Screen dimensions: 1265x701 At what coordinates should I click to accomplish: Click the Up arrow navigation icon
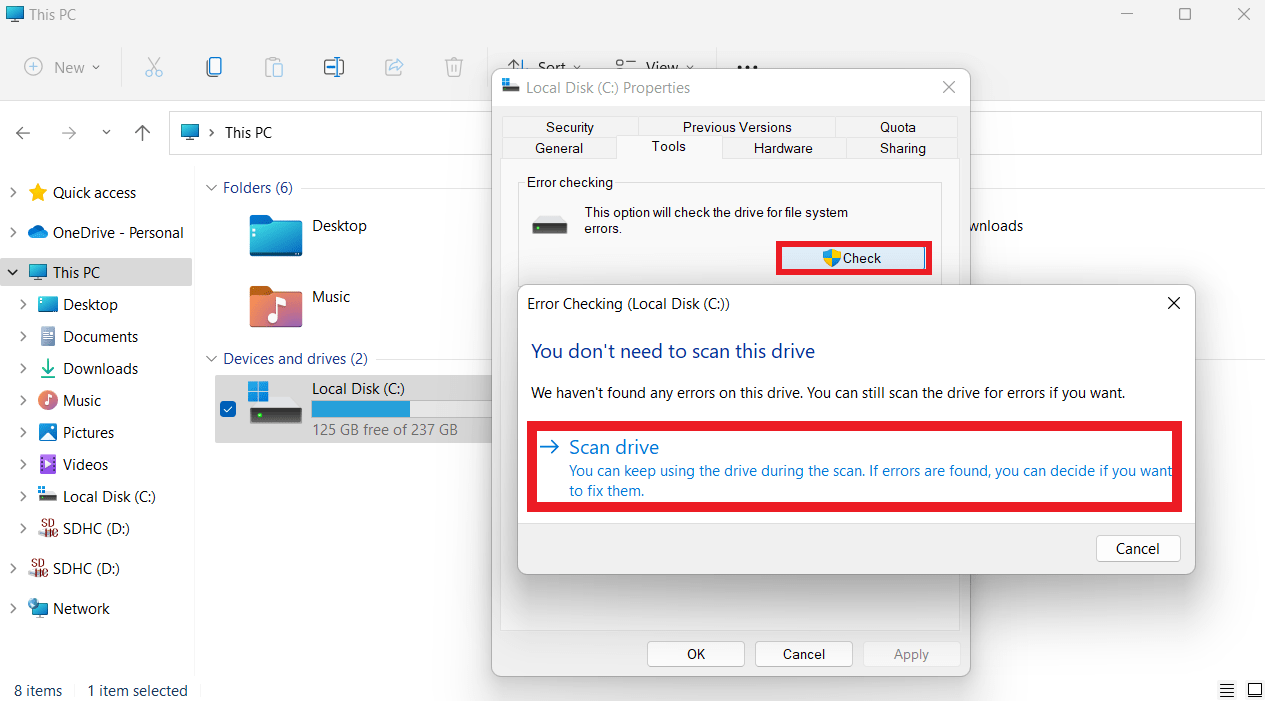coord(143,133)
